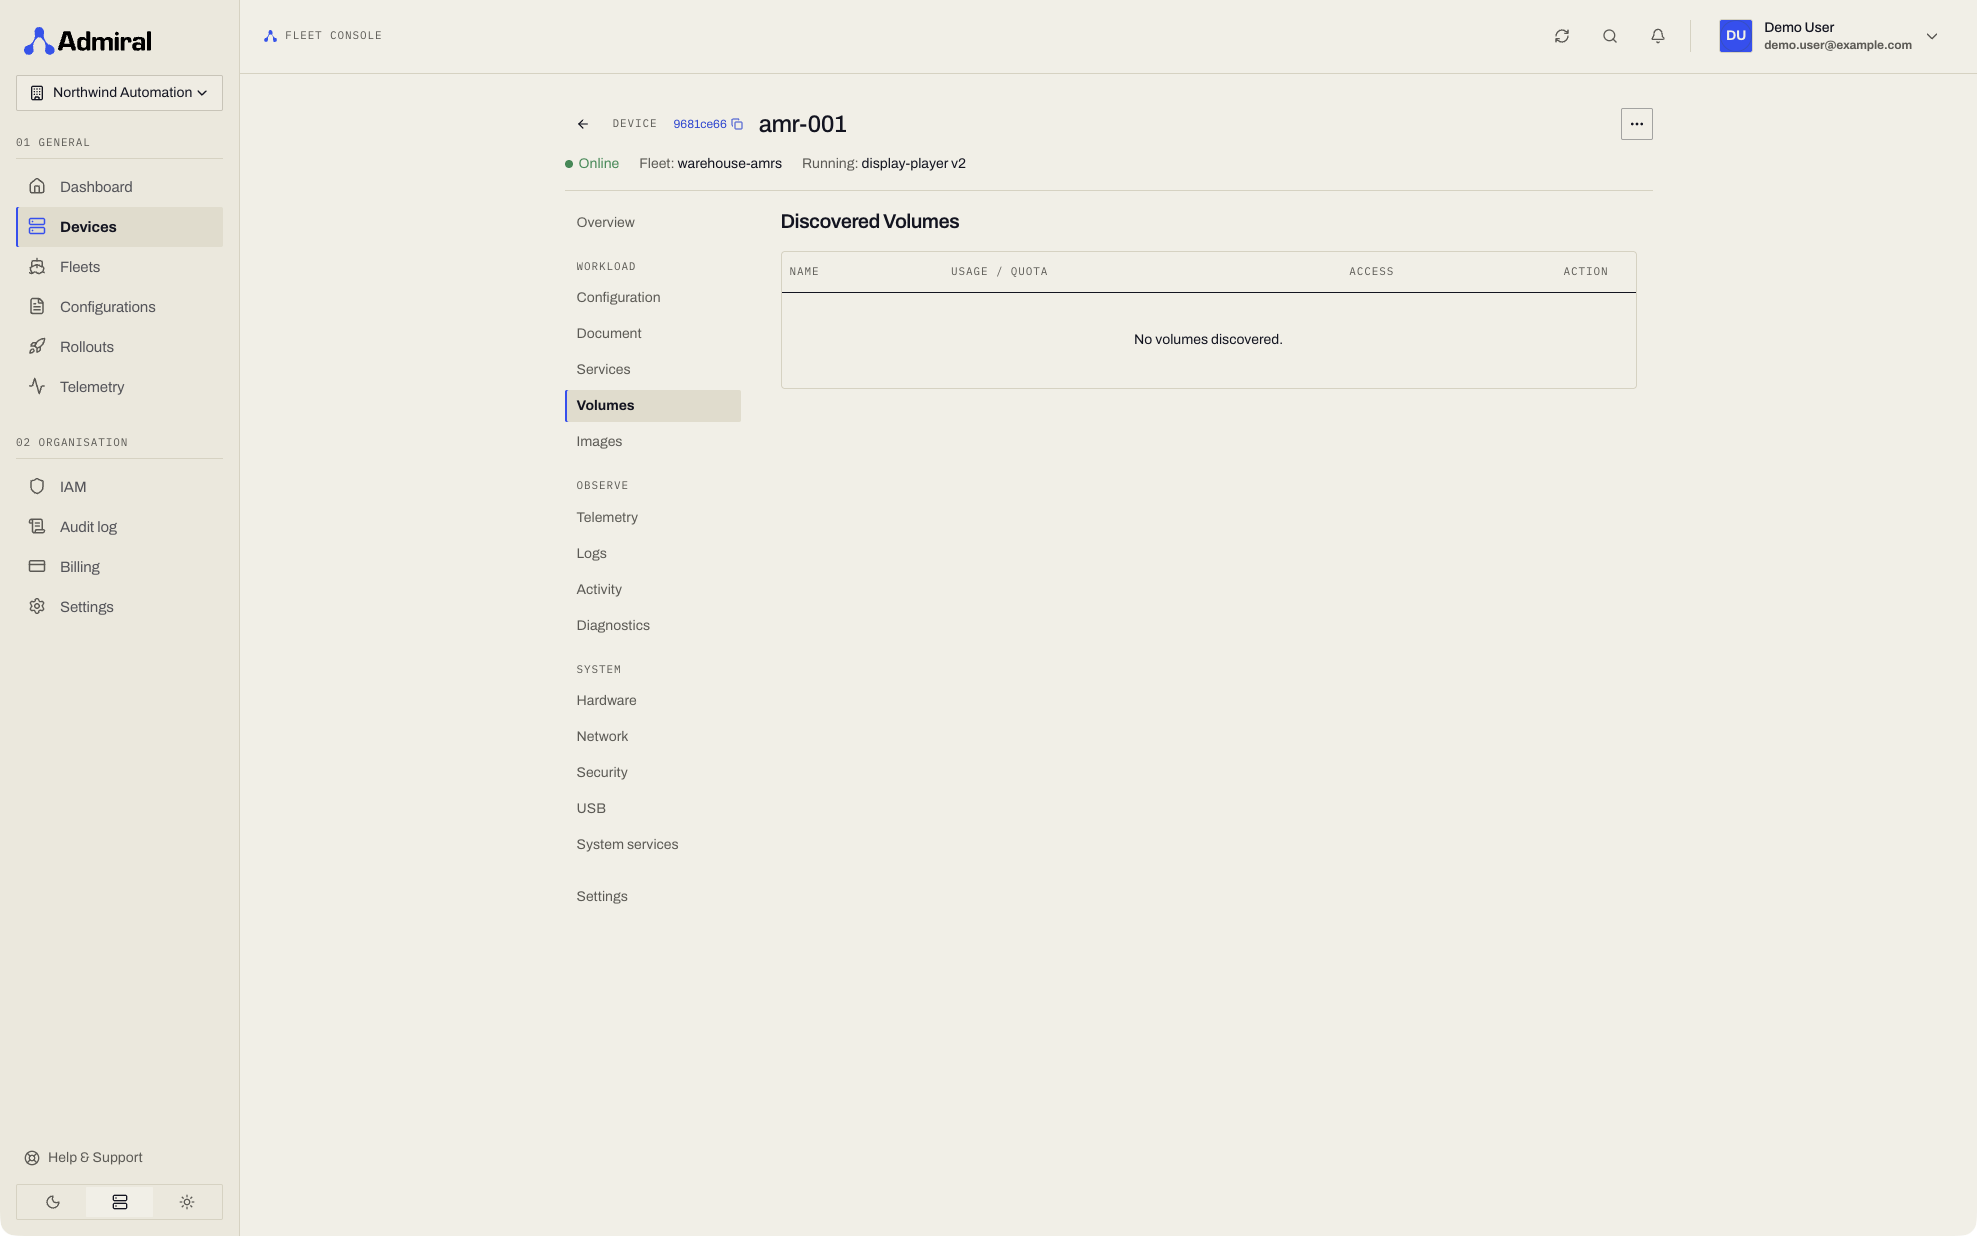This screenshot has height=1236, width=1977.
Task: Open Diagnostics tab
Action: click(x=653, y=626)
